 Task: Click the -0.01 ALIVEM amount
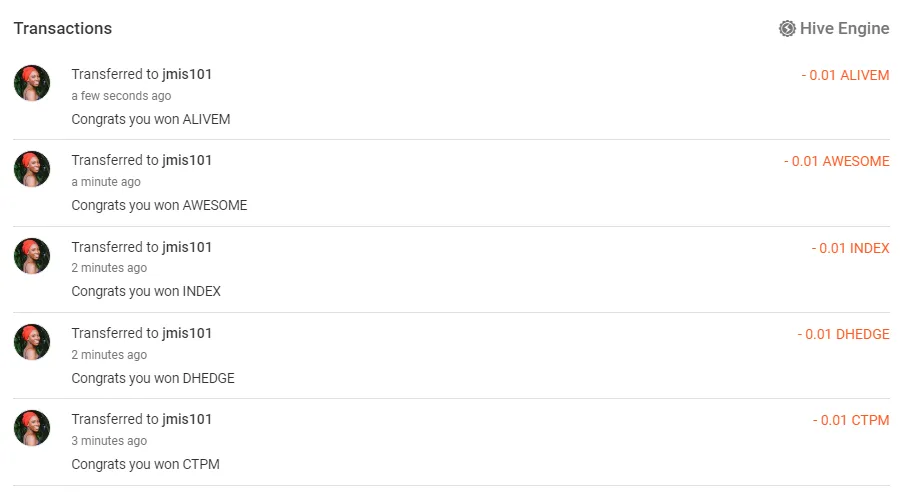(x=845, y=76)
